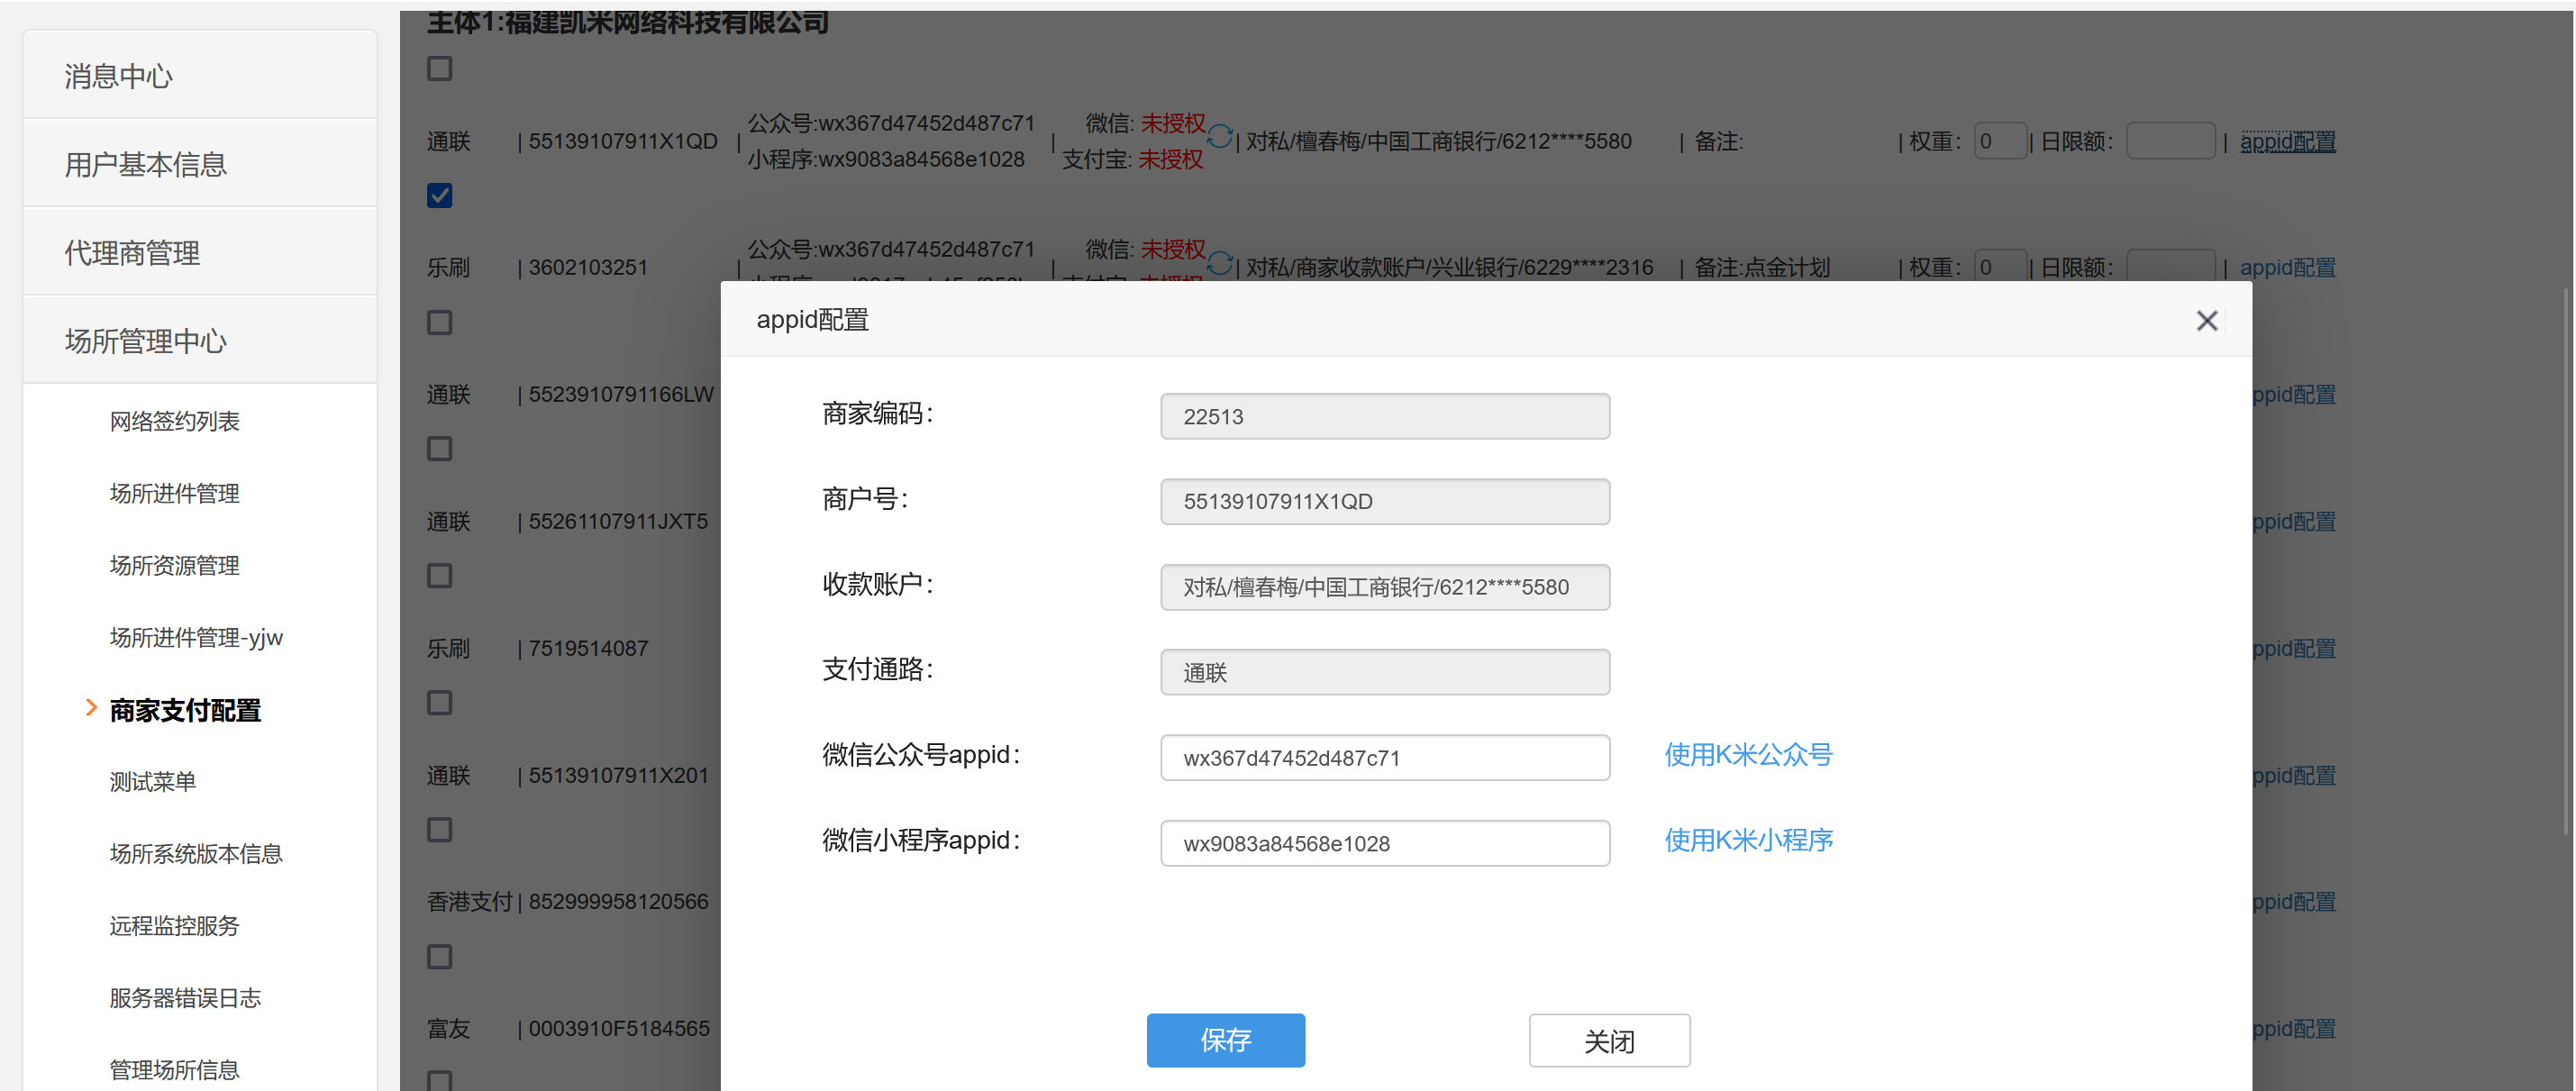Click the 商户号 field in dialog
The height and width of the screenshot is (1091, 2576).
[x=1385, y=501]
